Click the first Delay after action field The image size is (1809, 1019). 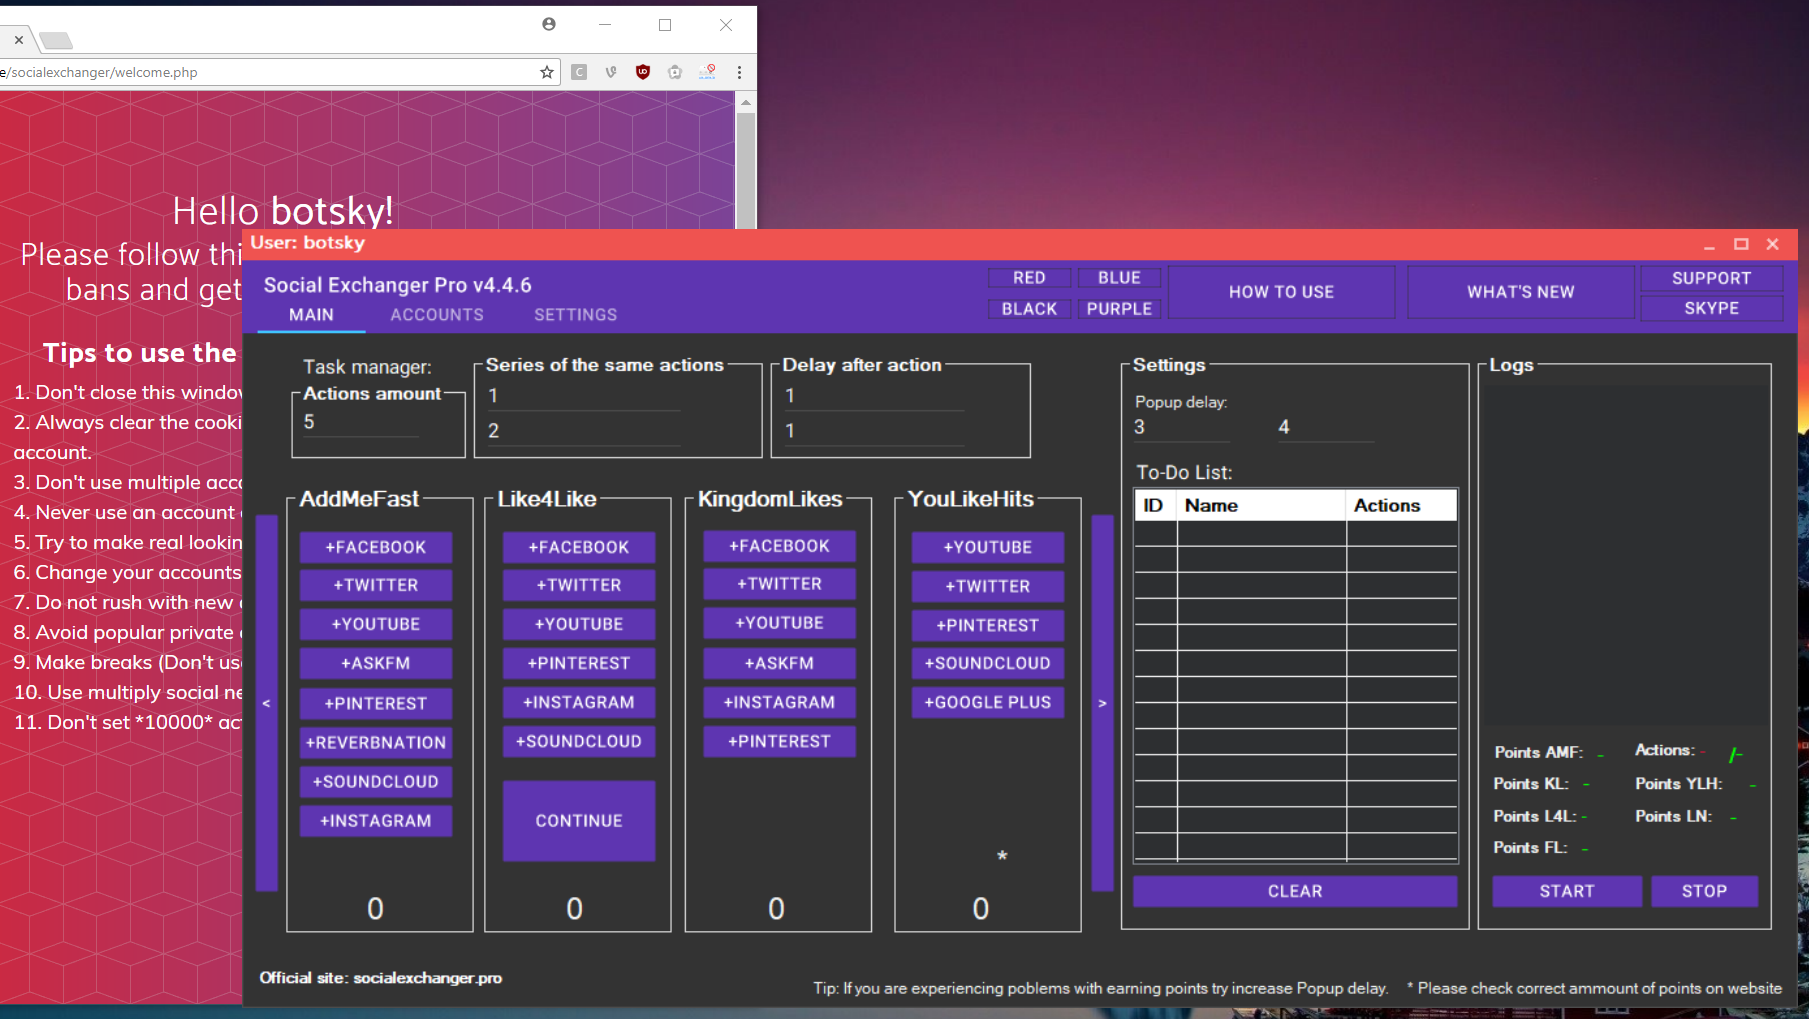point(873,396)
